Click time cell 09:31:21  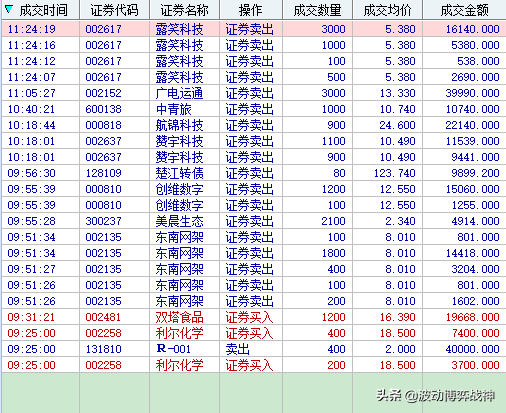pos(31,317)
